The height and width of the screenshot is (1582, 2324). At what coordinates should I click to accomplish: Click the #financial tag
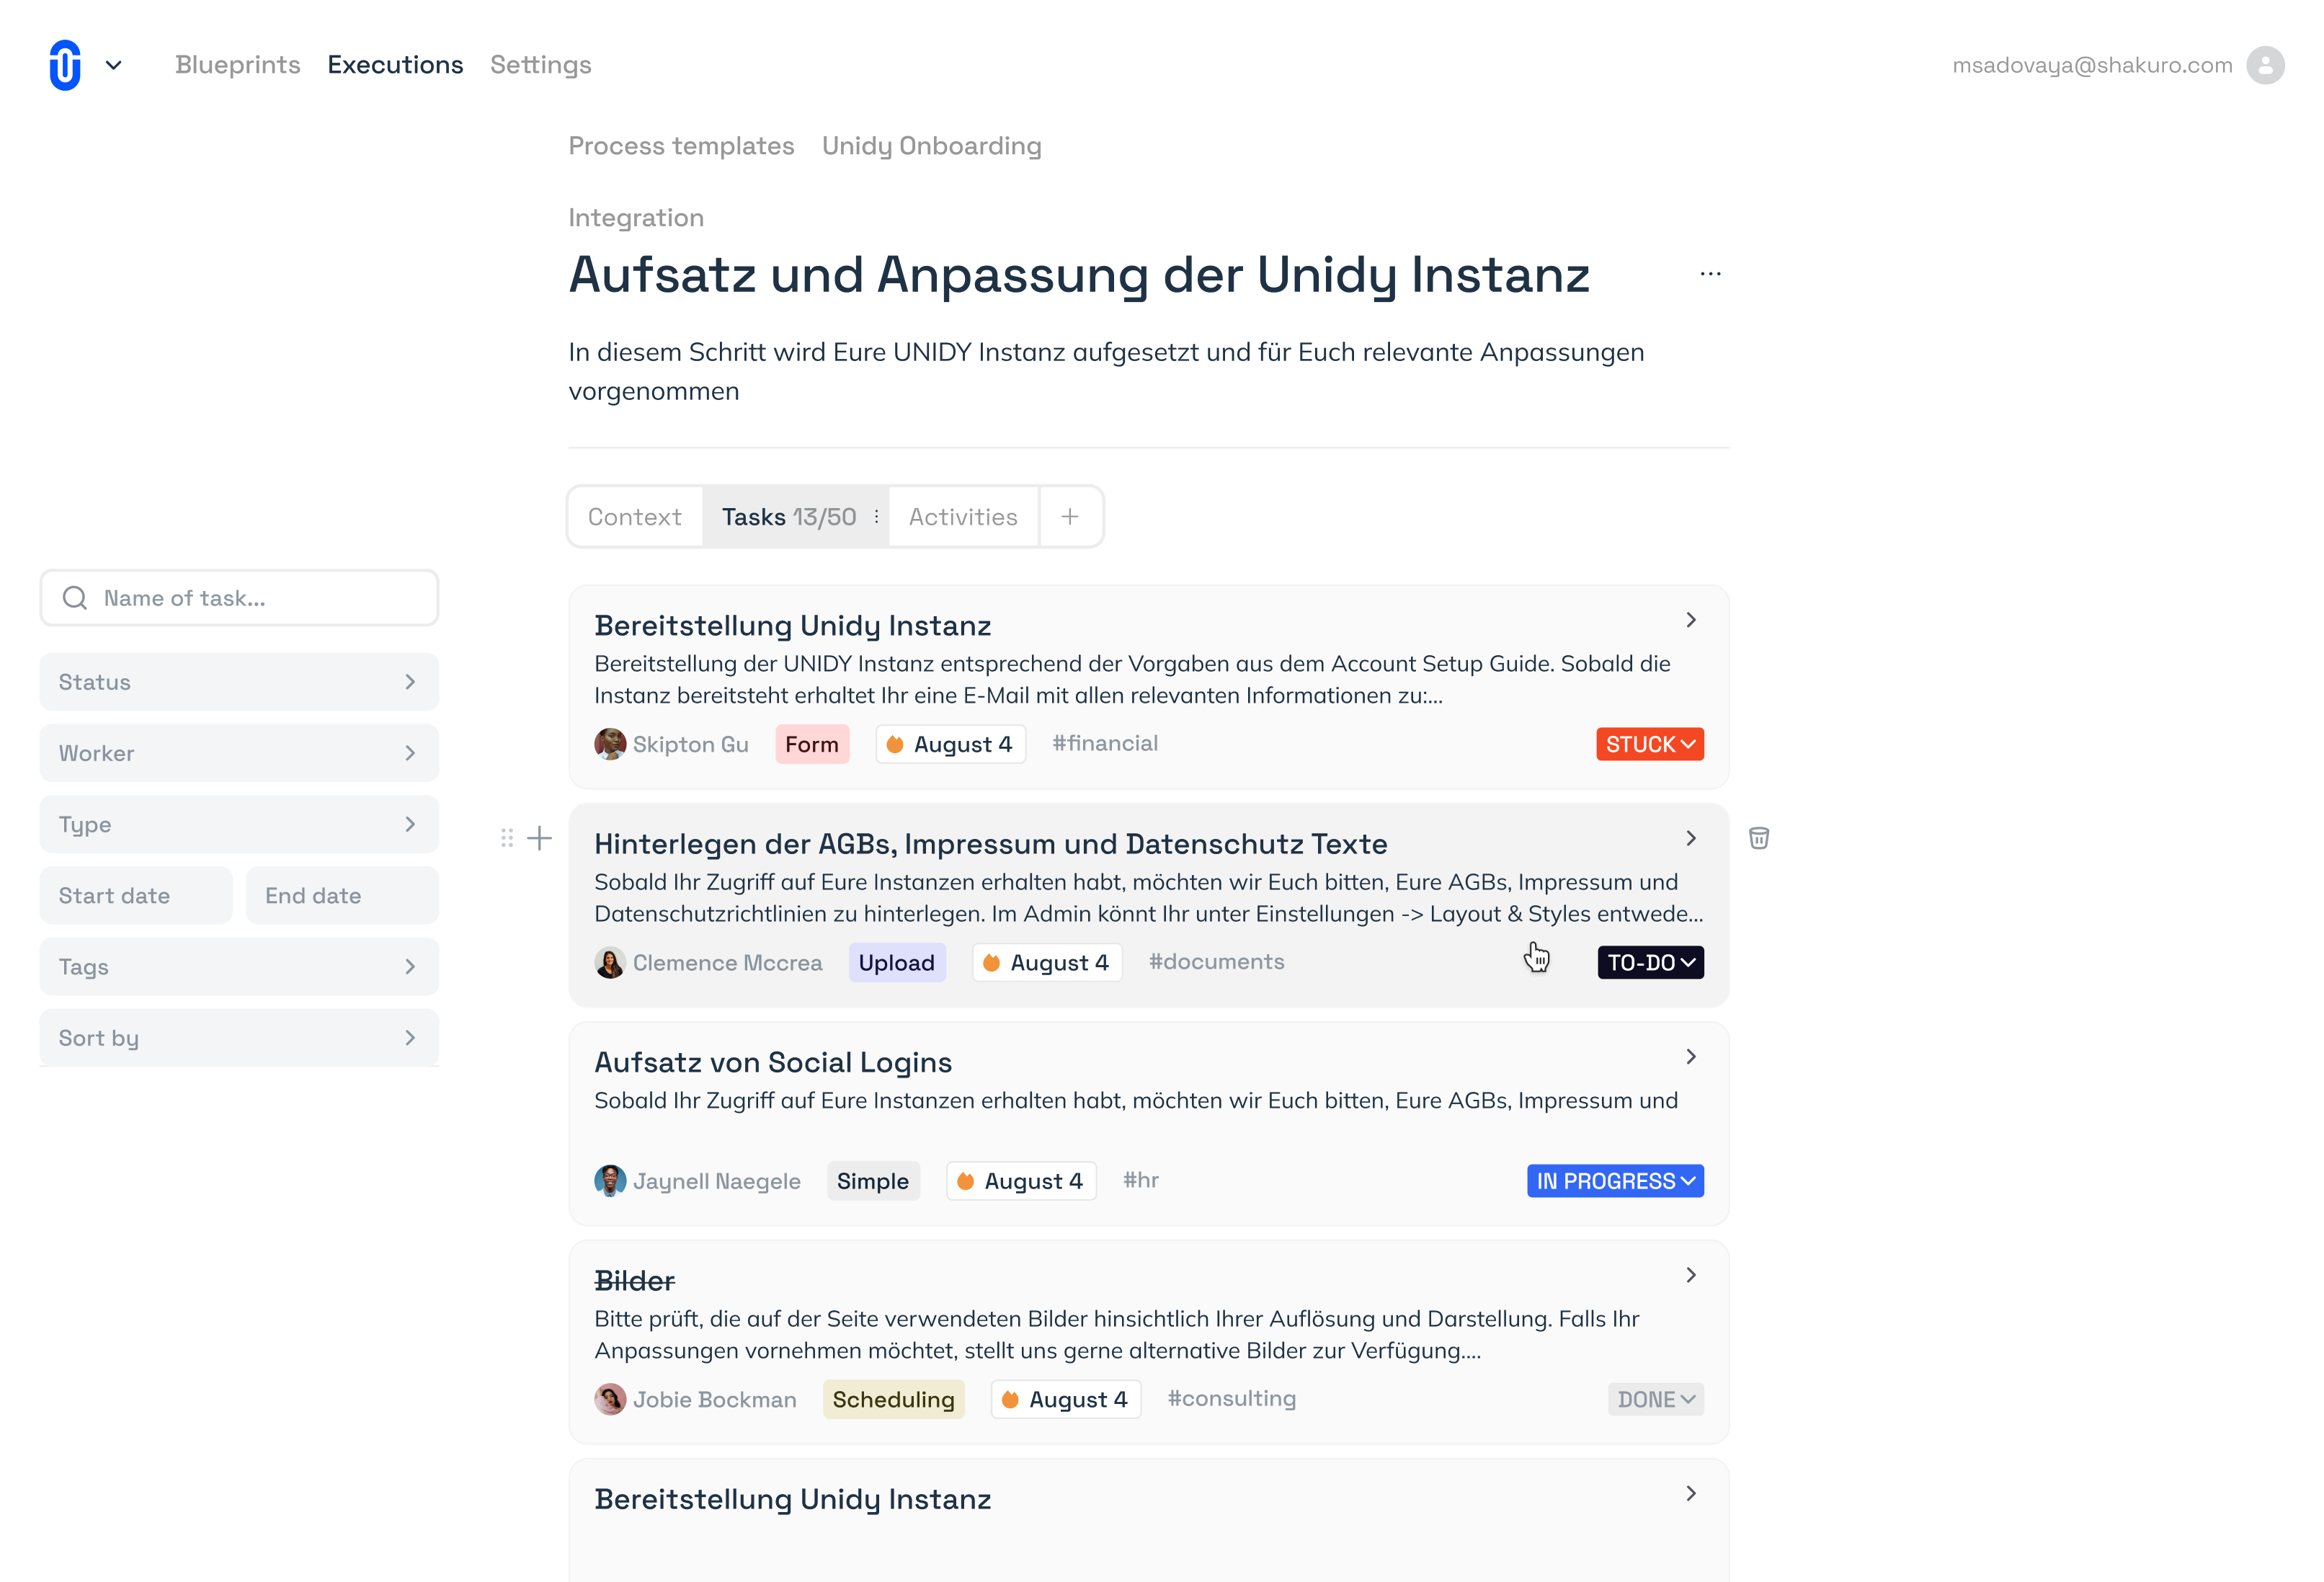[1105, 743]
